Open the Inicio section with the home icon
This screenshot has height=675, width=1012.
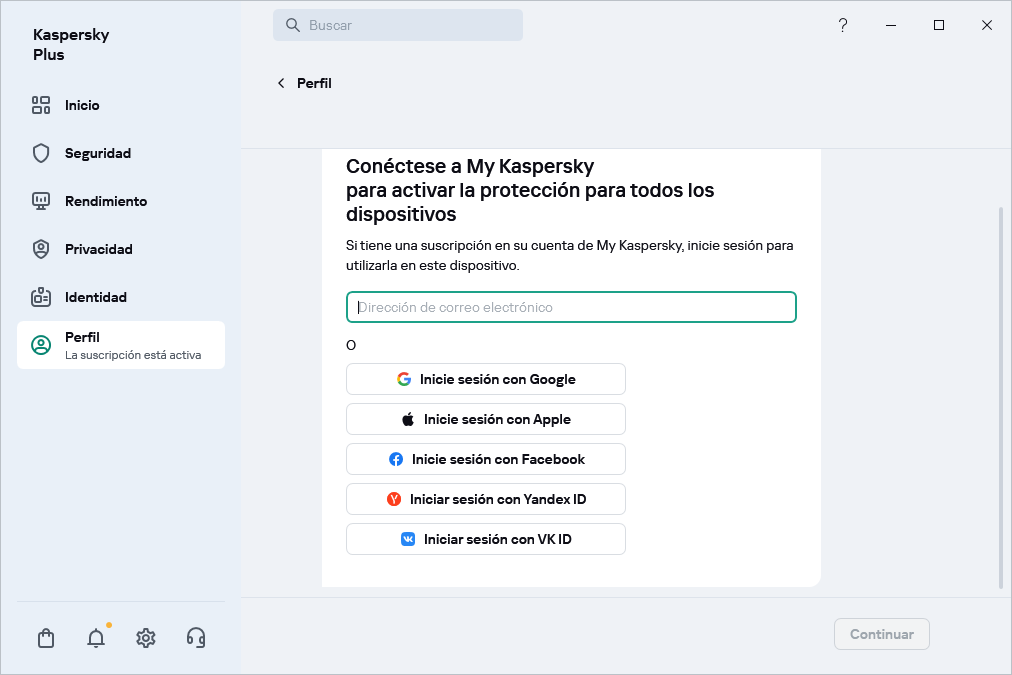pos(41,105)
